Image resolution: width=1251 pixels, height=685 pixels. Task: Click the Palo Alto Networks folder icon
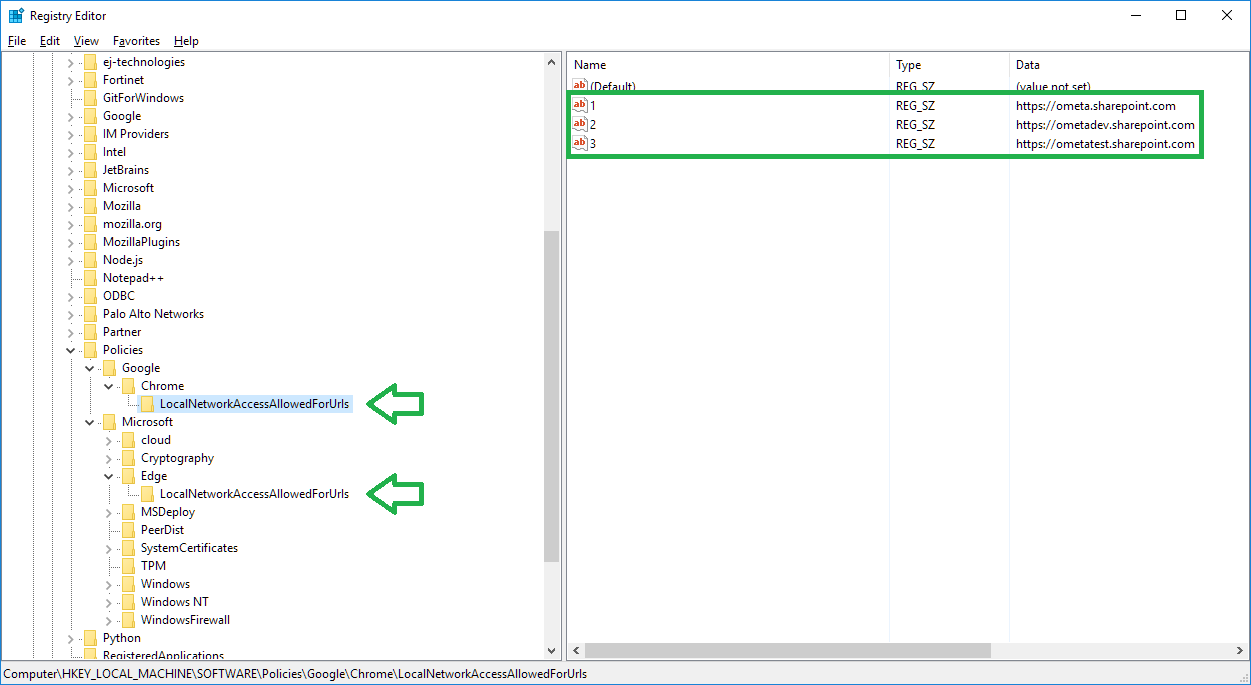pos(90,314)
